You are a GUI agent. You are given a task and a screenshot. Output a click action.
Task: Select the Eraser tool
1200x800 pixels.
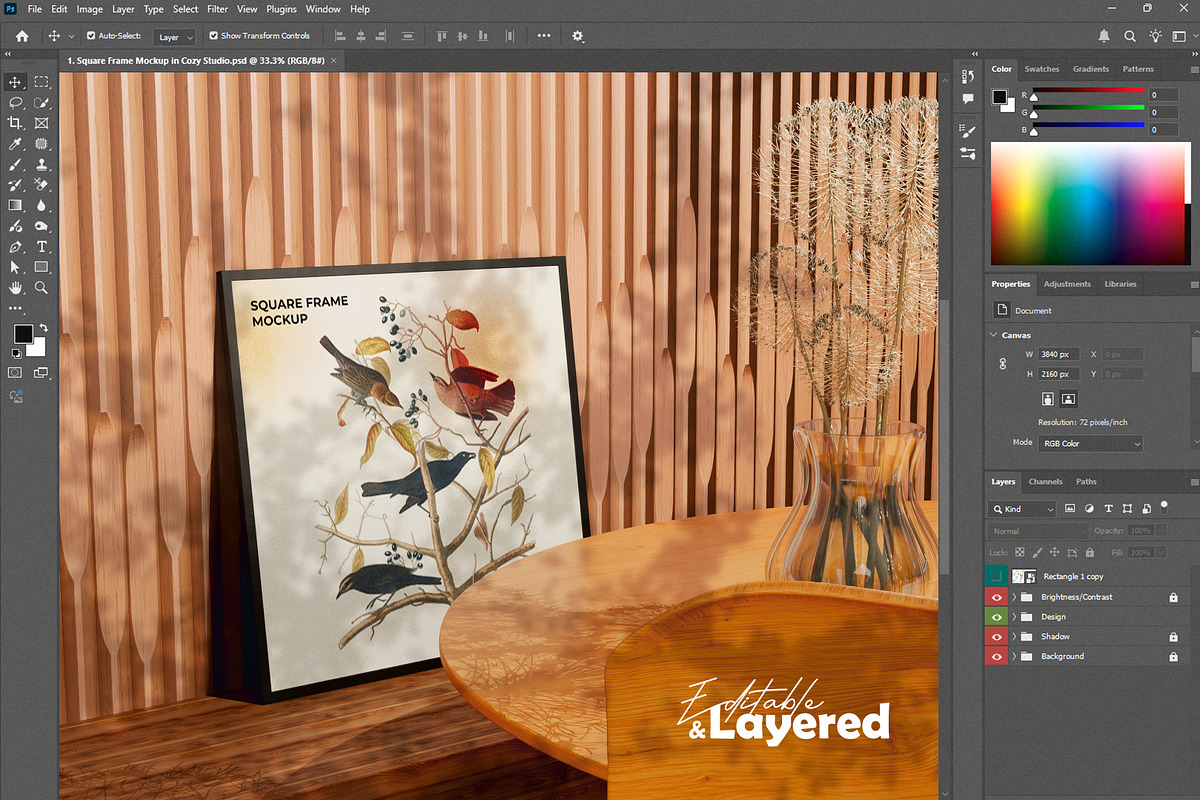[42, 185]
